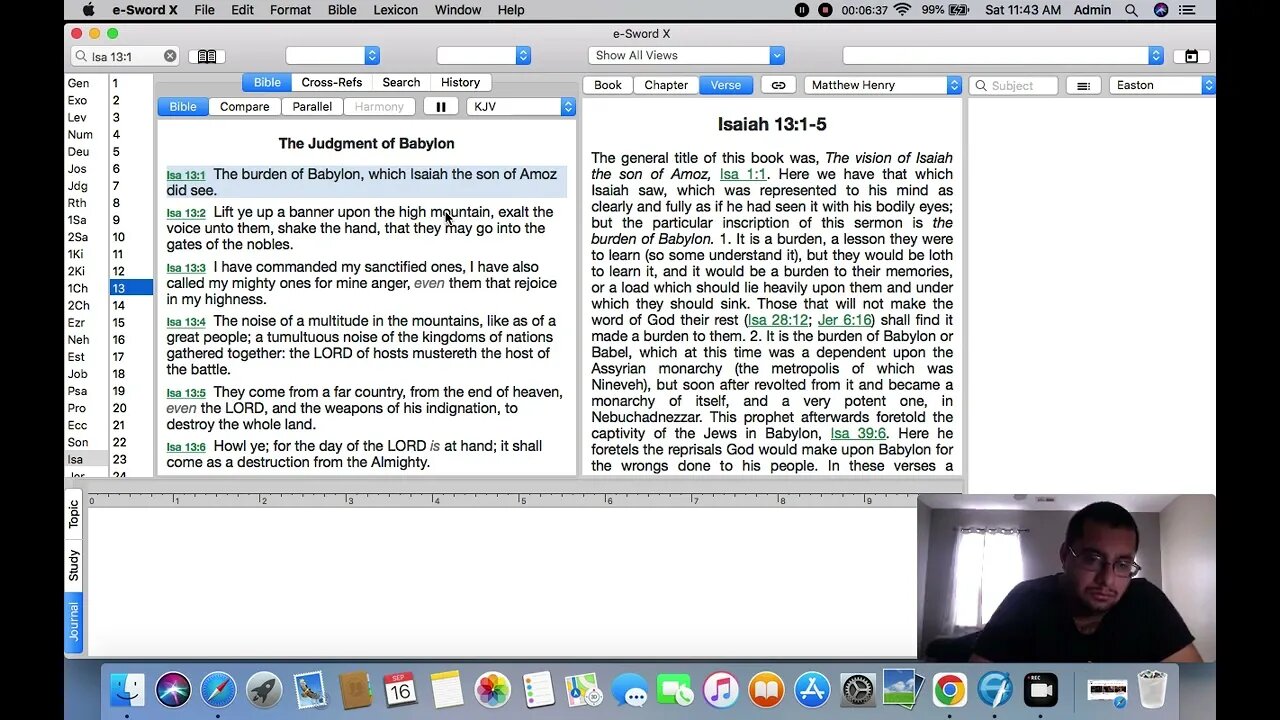Viewport: 1280px width, 720px height.
Task: Switch the Bible pane to Compare view
Action: click(x=245, y=107)
